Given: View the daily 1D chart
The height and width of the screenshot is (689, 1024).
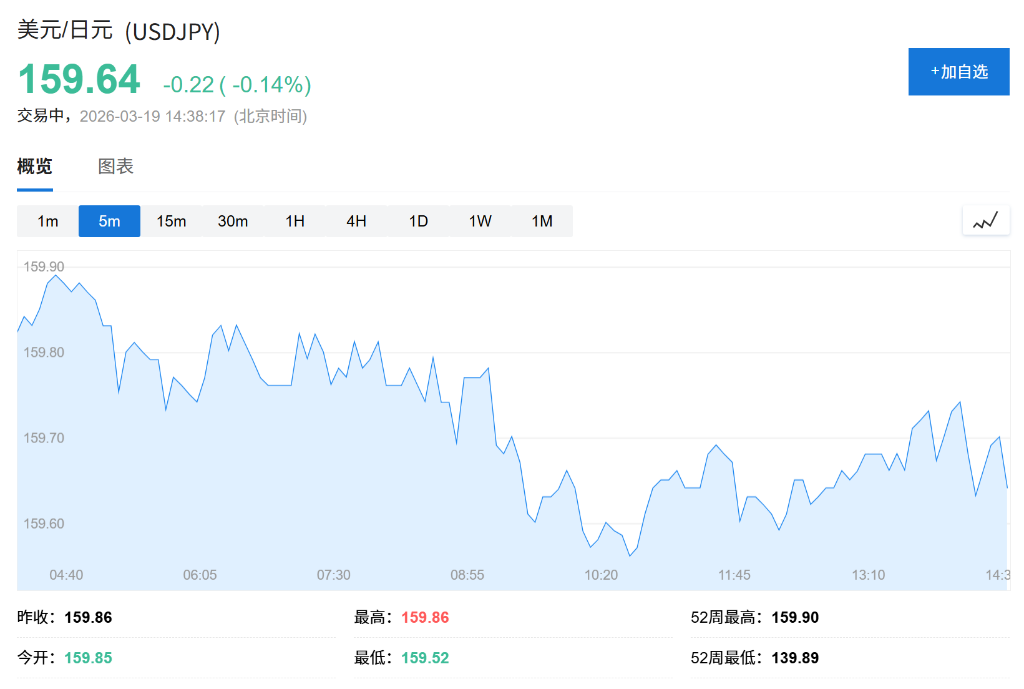Looking at the screenshot, I should click(417, 221).
